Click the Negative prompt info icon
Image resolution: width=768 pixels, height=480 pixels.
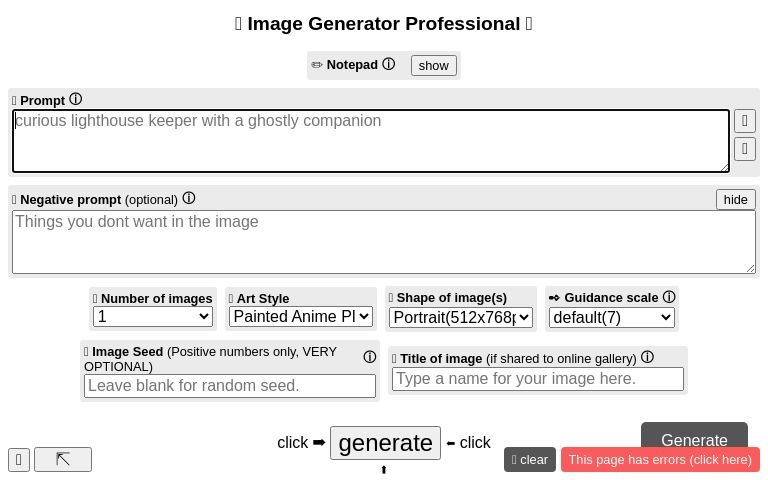189,198
